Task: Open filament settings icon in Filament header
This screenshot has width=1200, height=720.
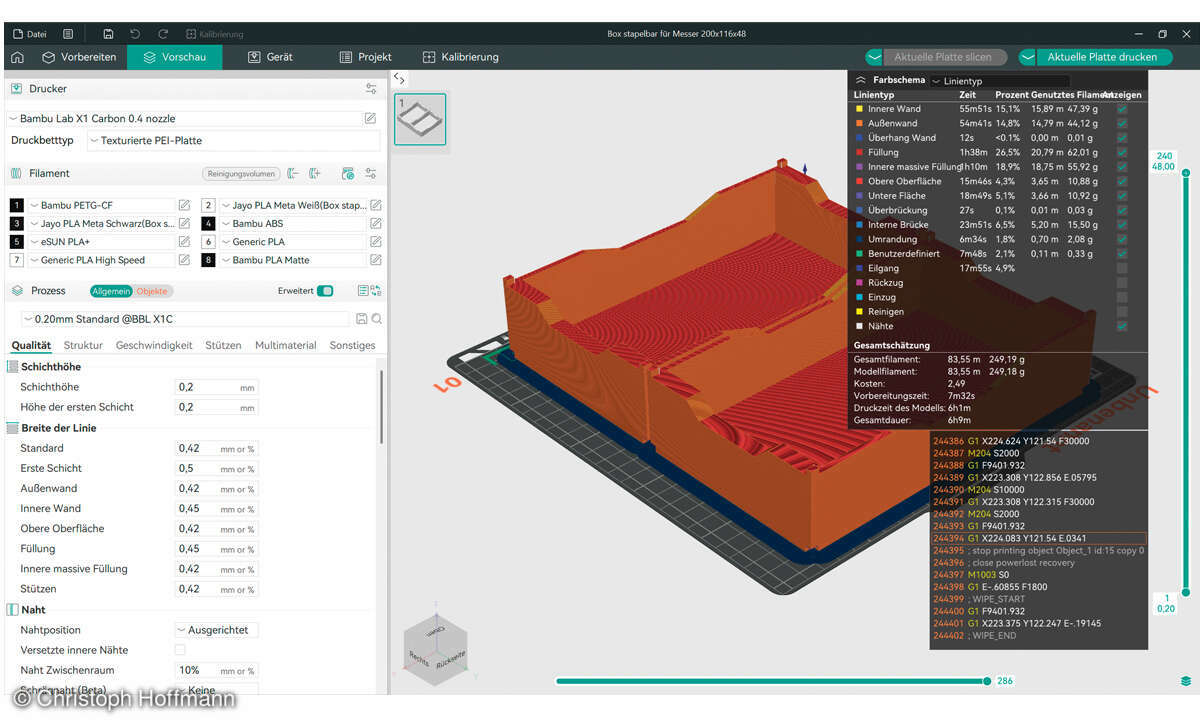Action: [371, 173]
